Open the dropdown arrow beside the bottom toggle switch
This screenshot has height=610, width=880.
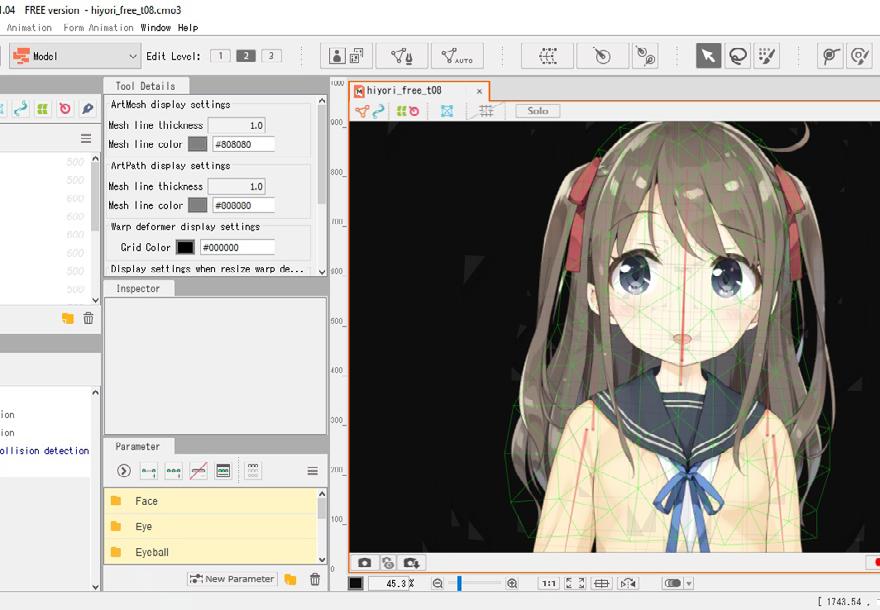[x=689, y=584]
